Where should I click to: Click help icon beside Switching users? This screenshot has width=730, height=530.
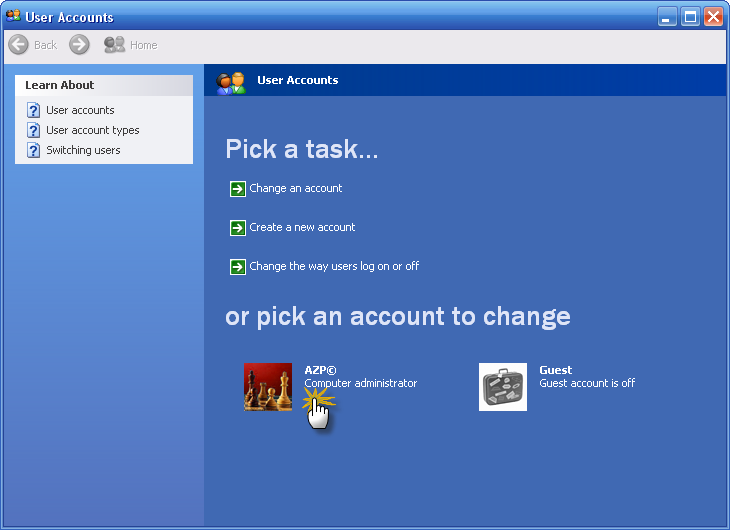pos(33,150)
